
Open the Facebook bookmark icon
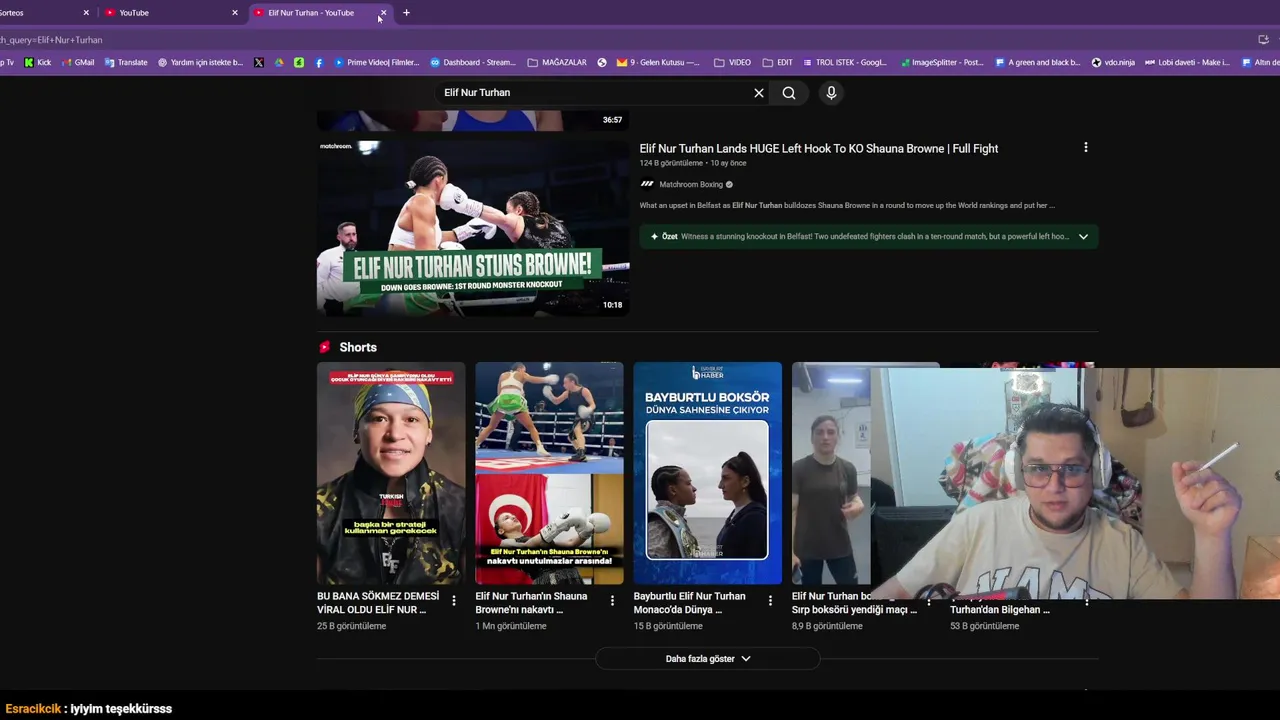click(x=319, y=62)
